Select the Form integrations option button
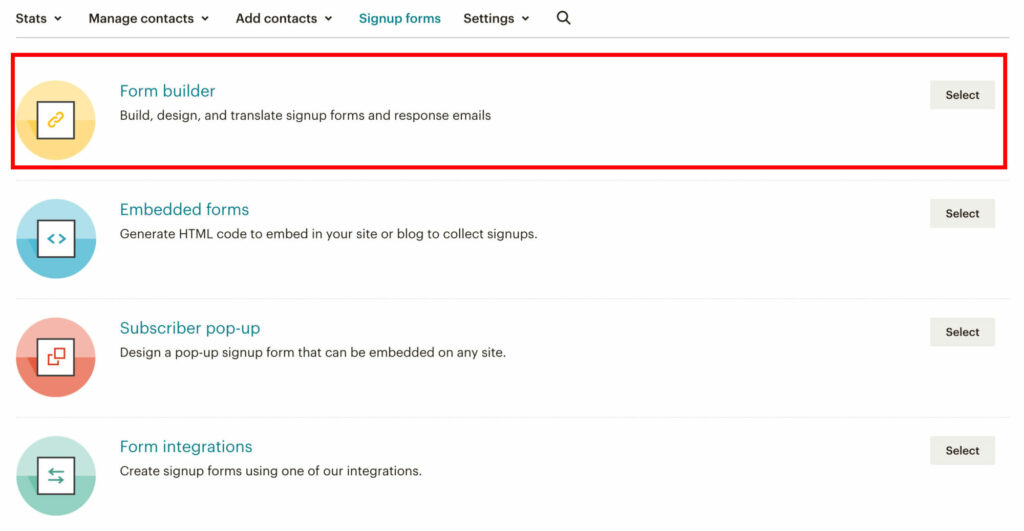Viewport: 1024px width, 531px height. (962, 451)
